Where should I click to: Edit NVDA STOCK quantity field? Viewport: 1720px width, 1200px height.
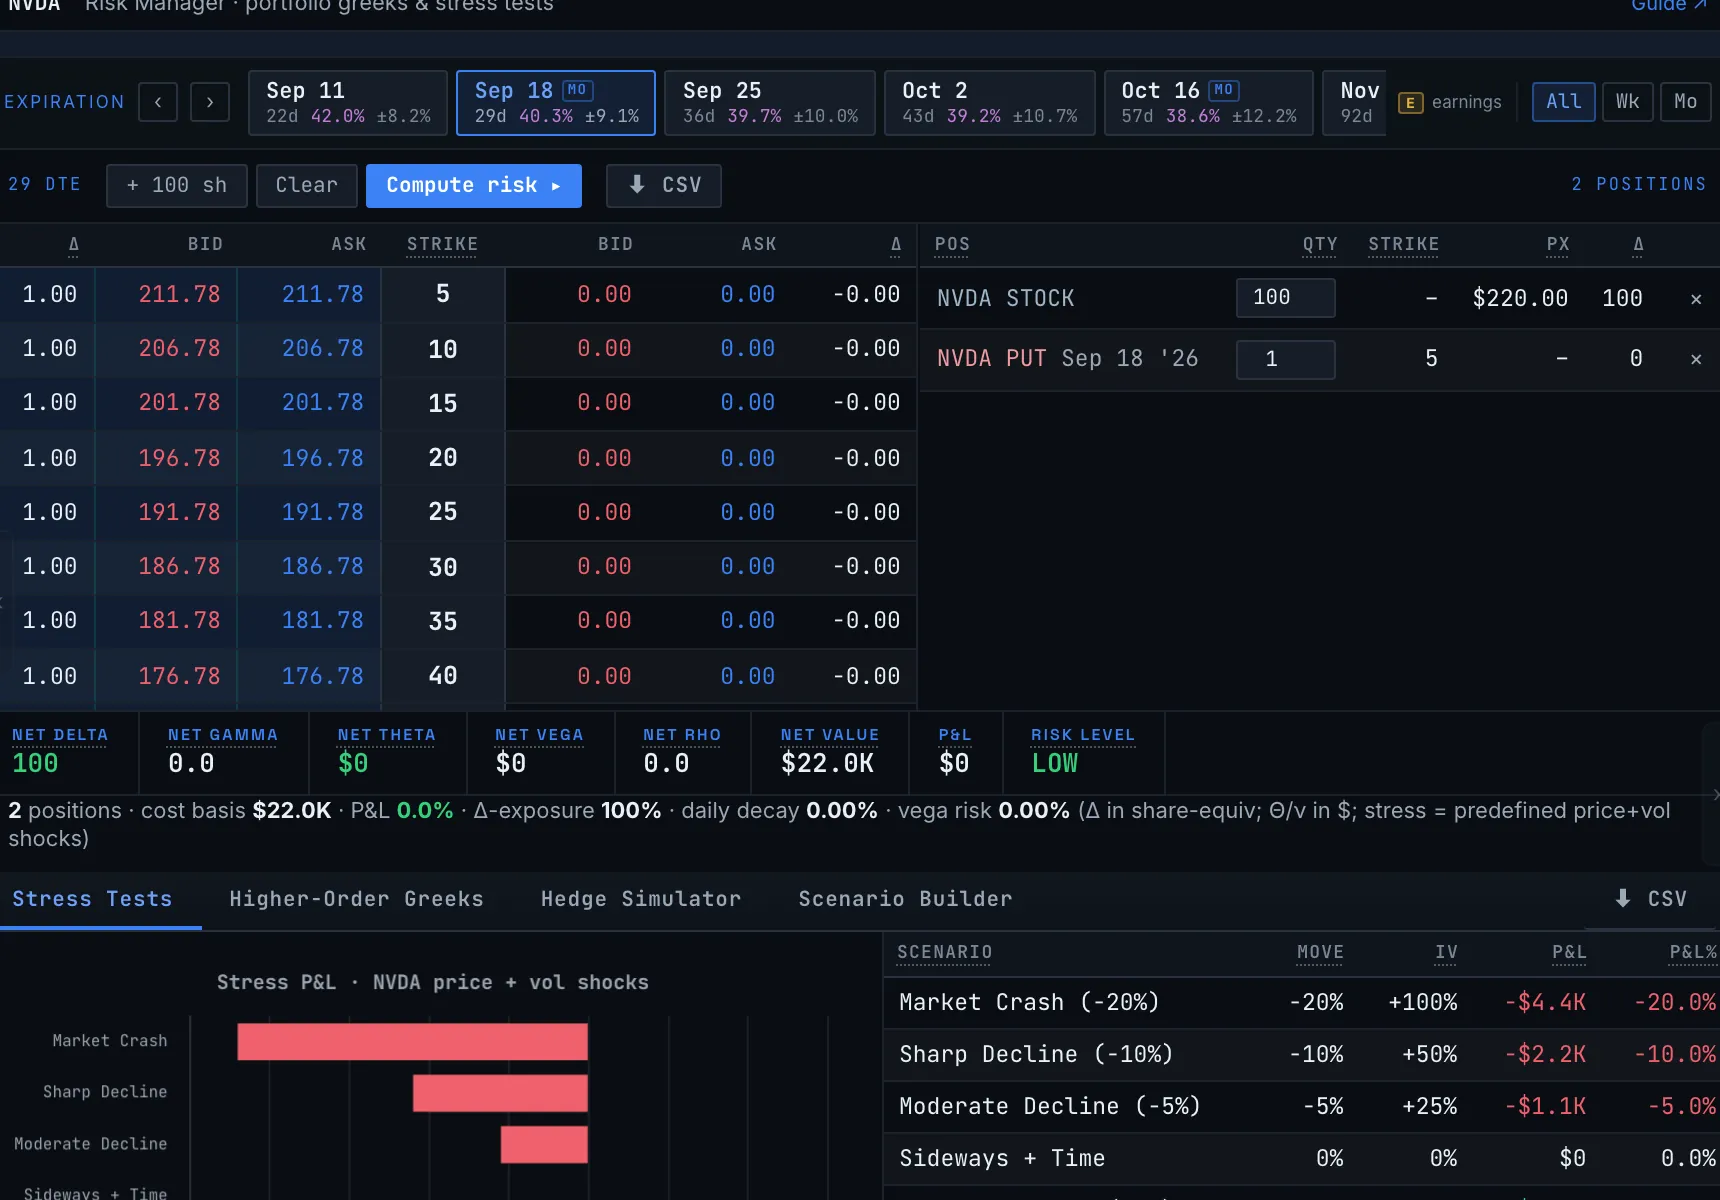[x=1286, y=298]
